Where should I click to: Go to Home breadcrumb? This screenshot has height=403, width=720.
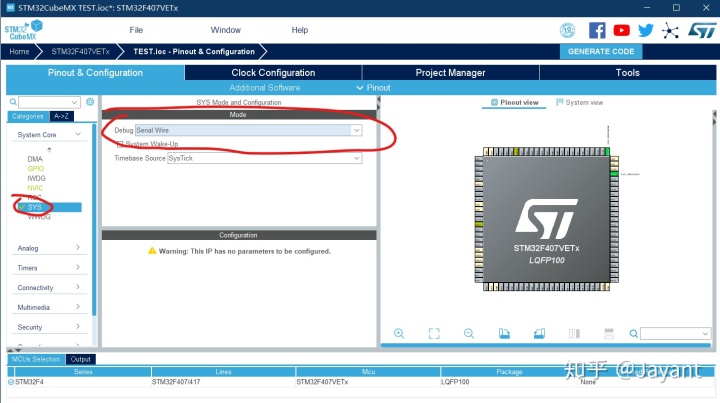pyautogui.click(x=19, y=51)
